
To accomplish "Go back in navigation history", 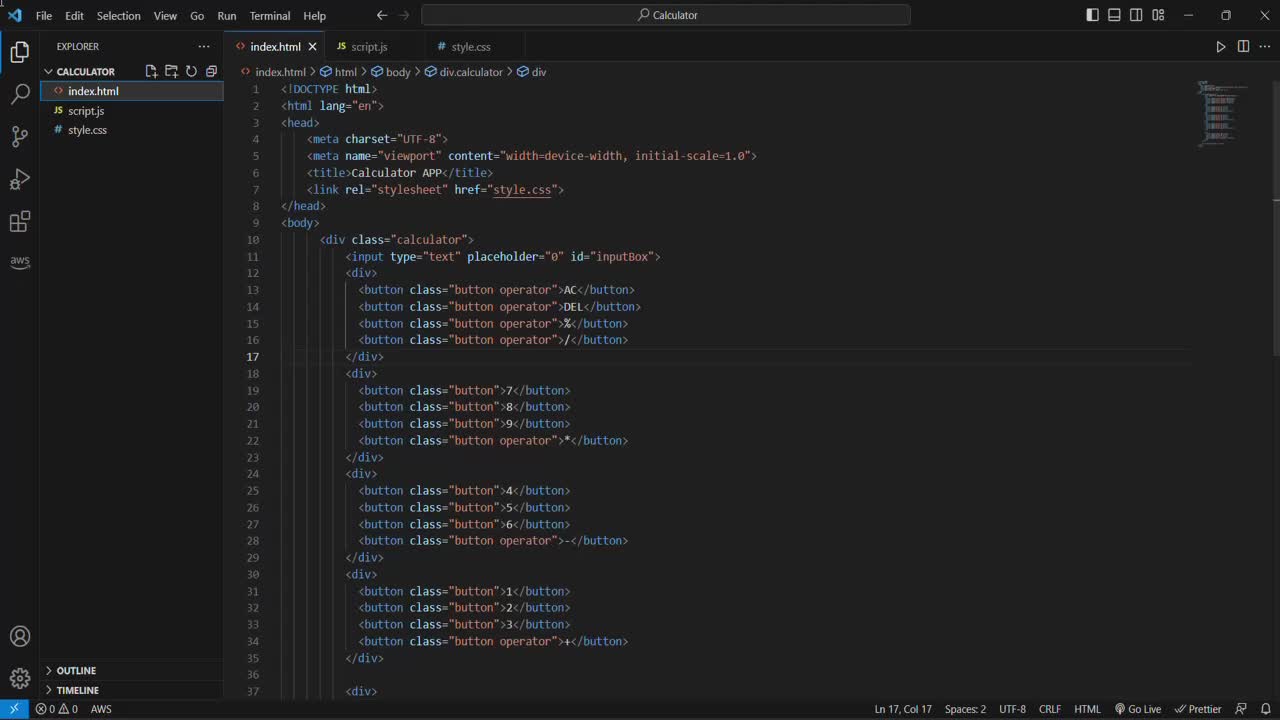I will coord(382,15).
